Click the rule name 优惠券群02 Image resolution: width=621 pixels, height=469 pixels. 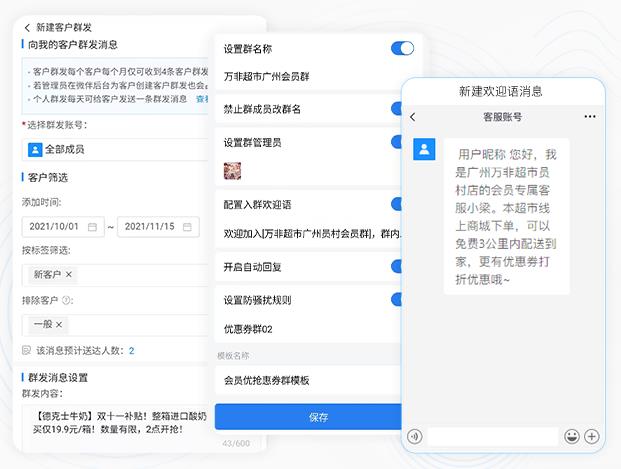[x=248, y=329]
